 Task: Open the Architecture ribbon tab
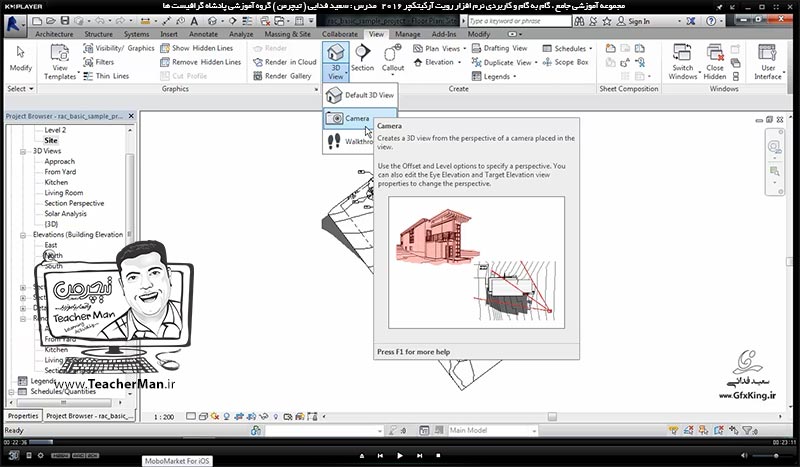tap(54, 34)
